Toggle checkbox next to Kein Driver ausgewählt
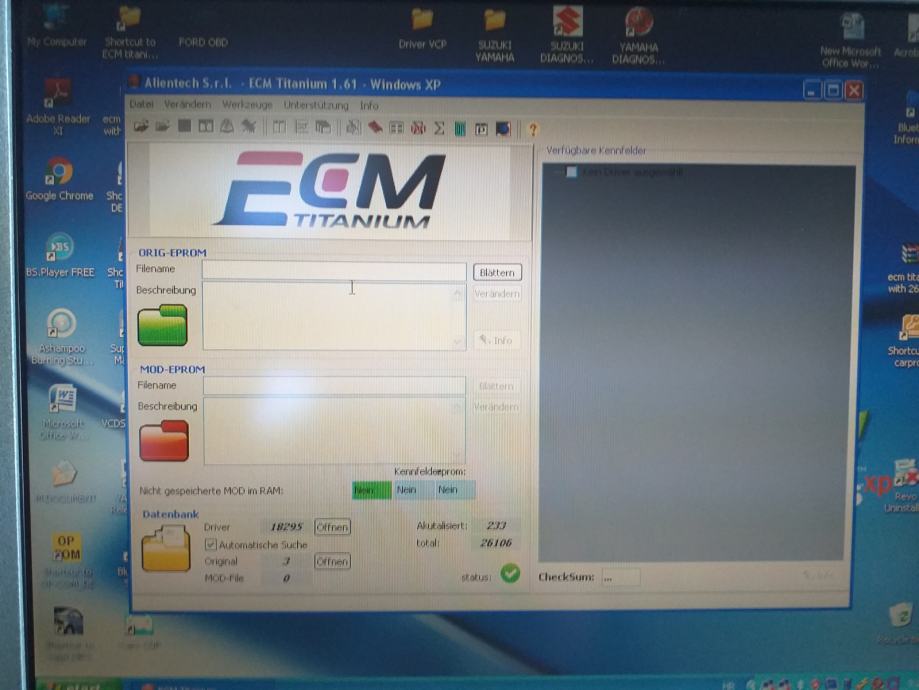Viewport: 919px width, 690px height. coord(571,171)
